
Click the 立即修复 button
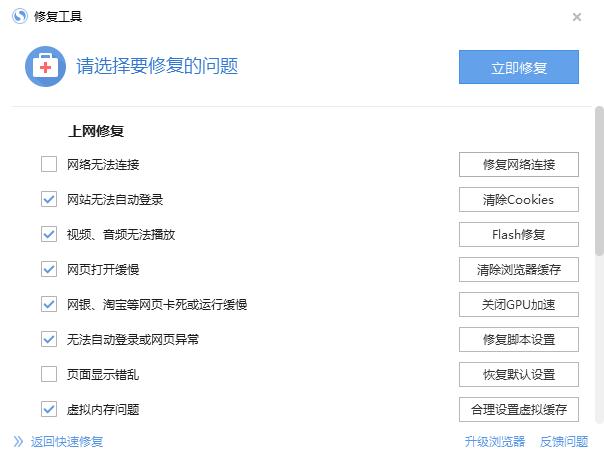pyautogui.click(x=519, y=67)
